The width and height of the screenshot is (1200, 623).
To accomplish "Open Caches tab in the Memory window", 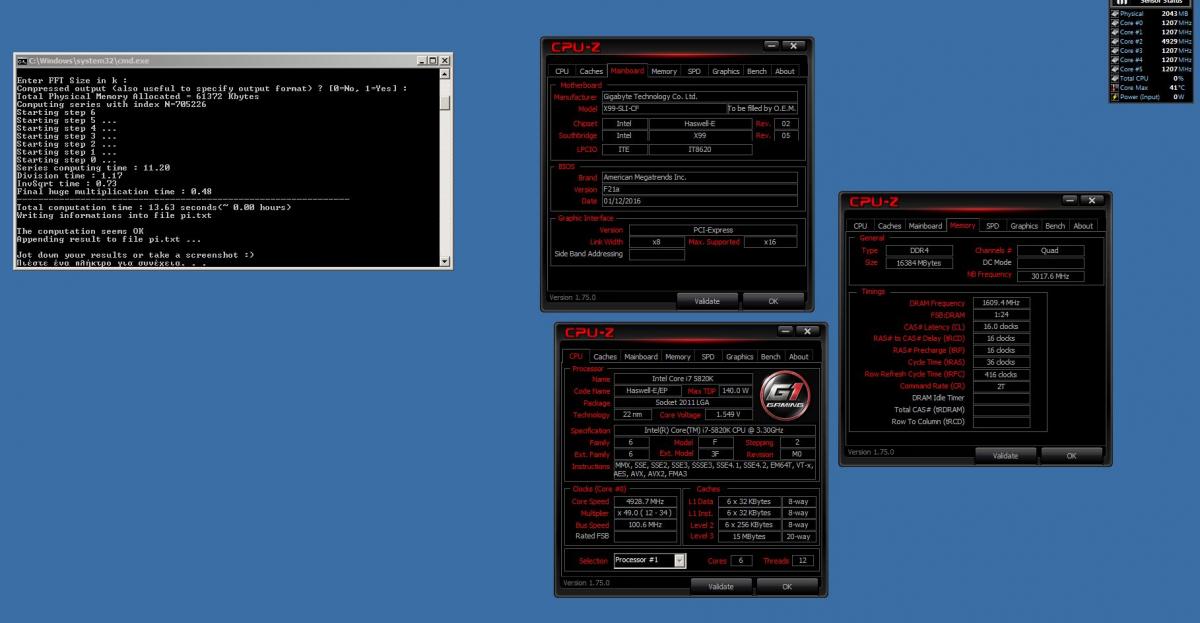I will pyautogui.click(x=889, y=226).
